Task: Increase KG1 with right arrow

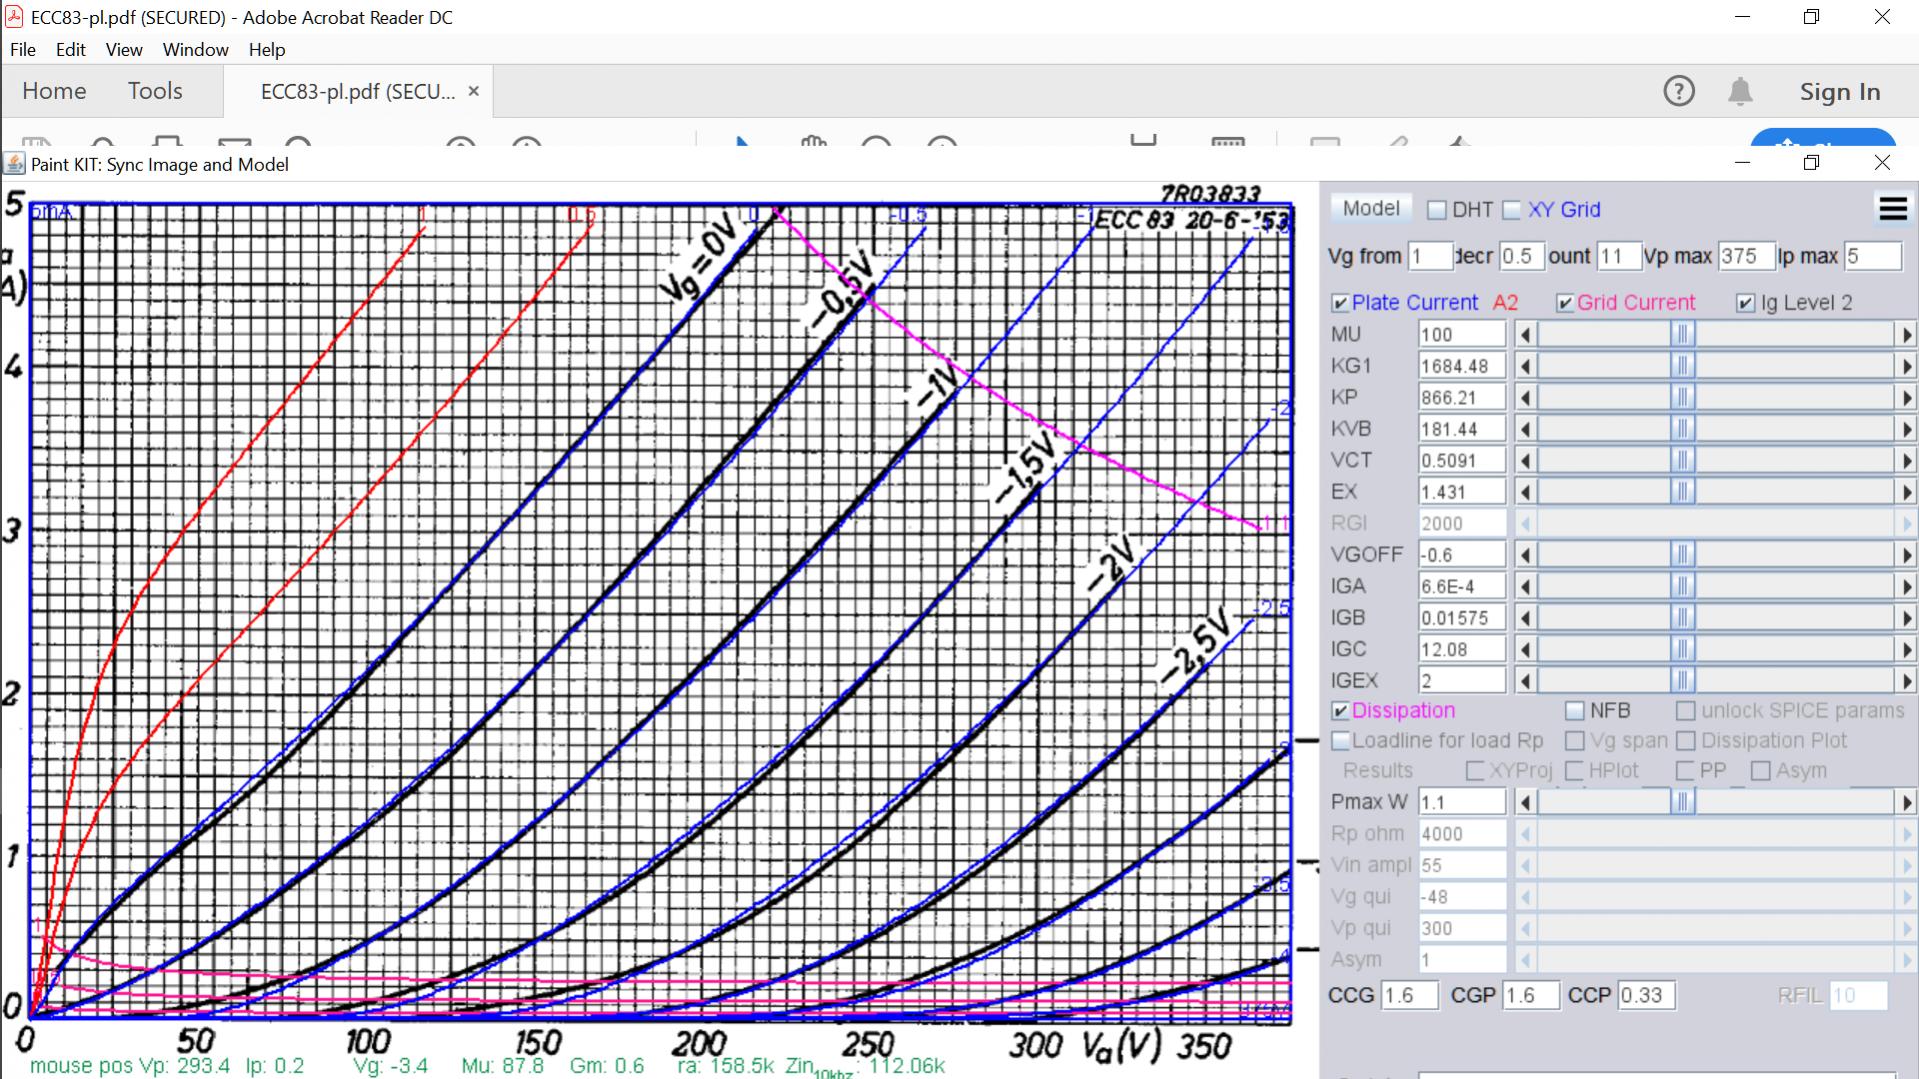Action: point(1906,366)
